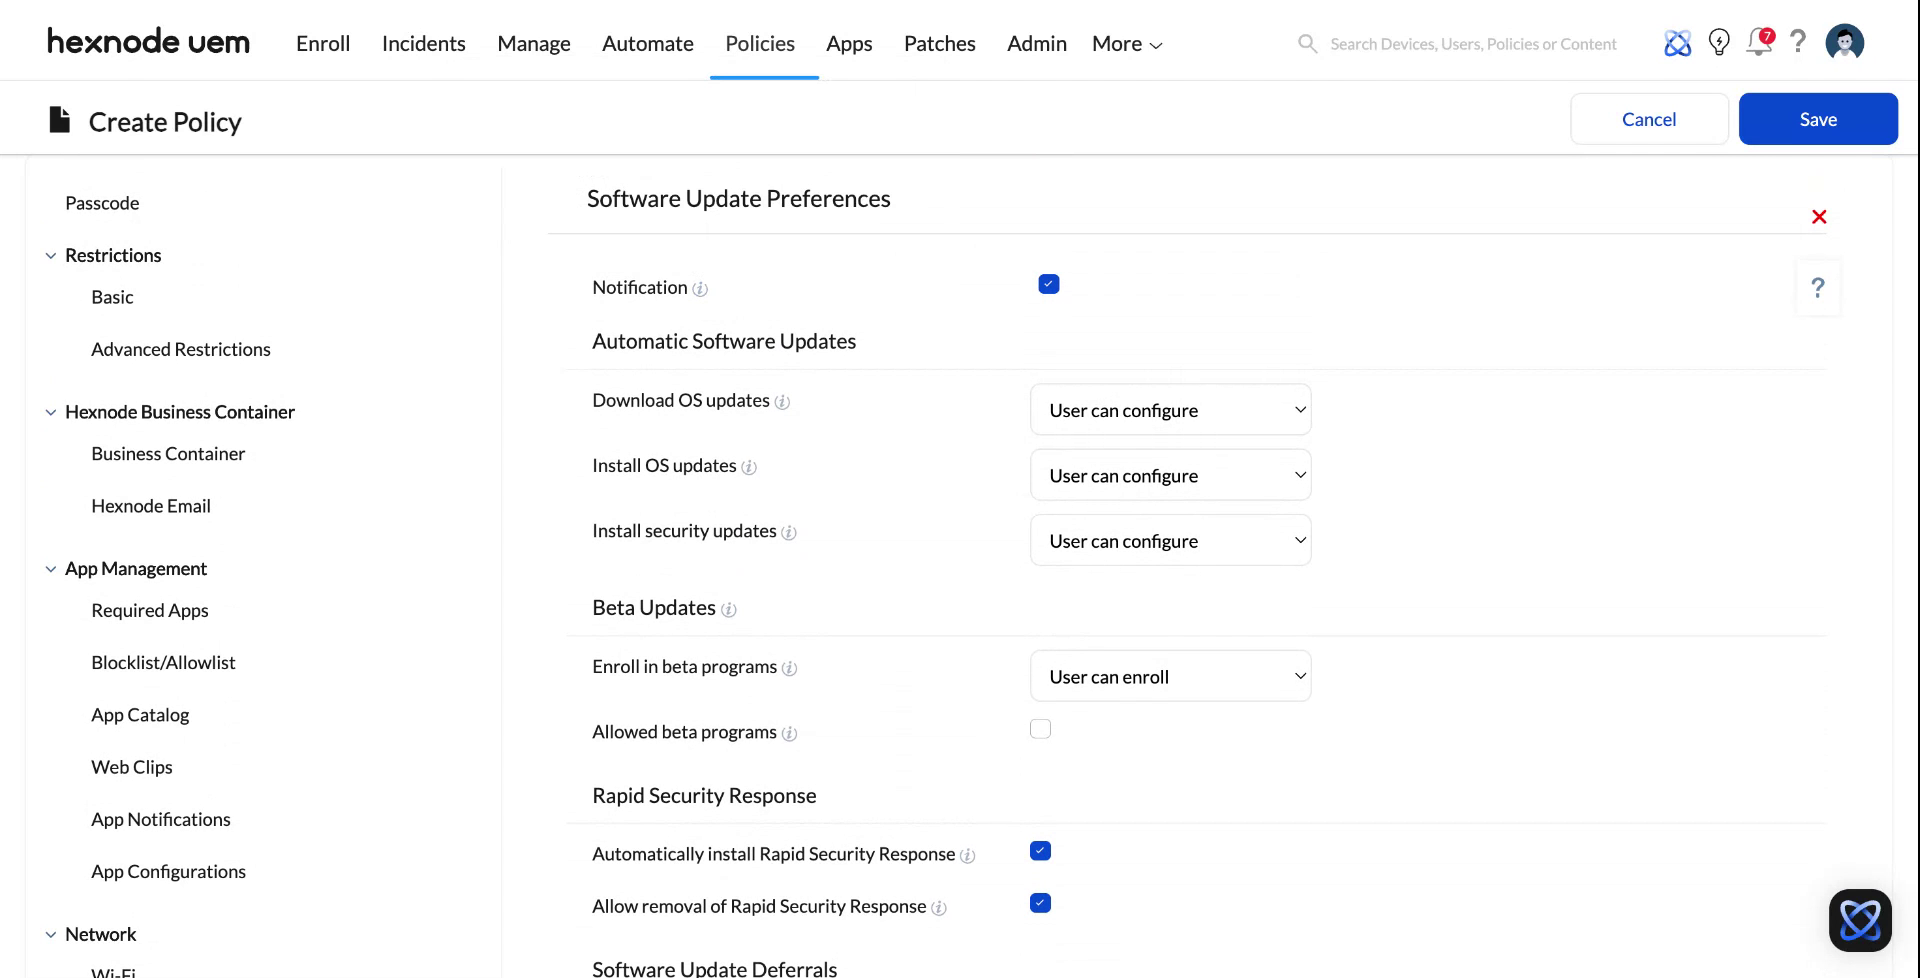1920x978 pixels.
Task: Open the Download OS updates dropdown
Action: point(1170,410)
